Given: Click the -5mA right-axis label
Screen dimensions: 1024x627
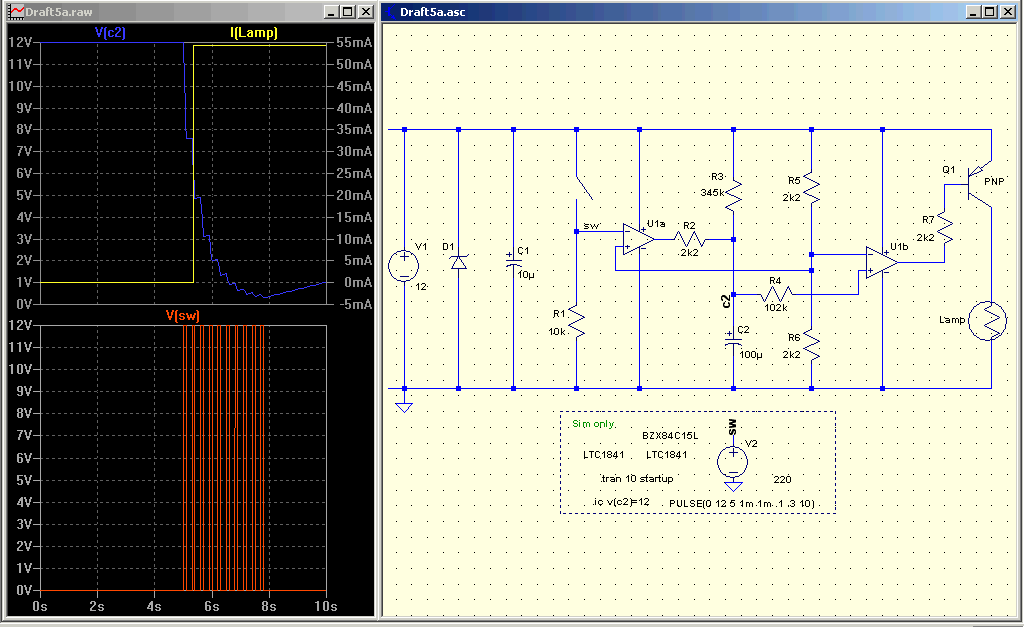Looking at the screenshot, I should (x=357, y=304).
